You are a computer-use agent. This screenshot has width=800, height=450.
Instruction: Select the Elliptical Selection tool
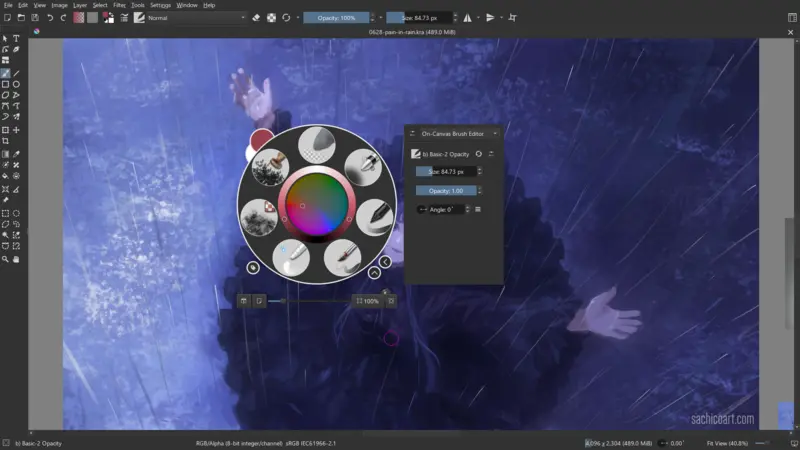pyautogui.click(x=16, y=214)
